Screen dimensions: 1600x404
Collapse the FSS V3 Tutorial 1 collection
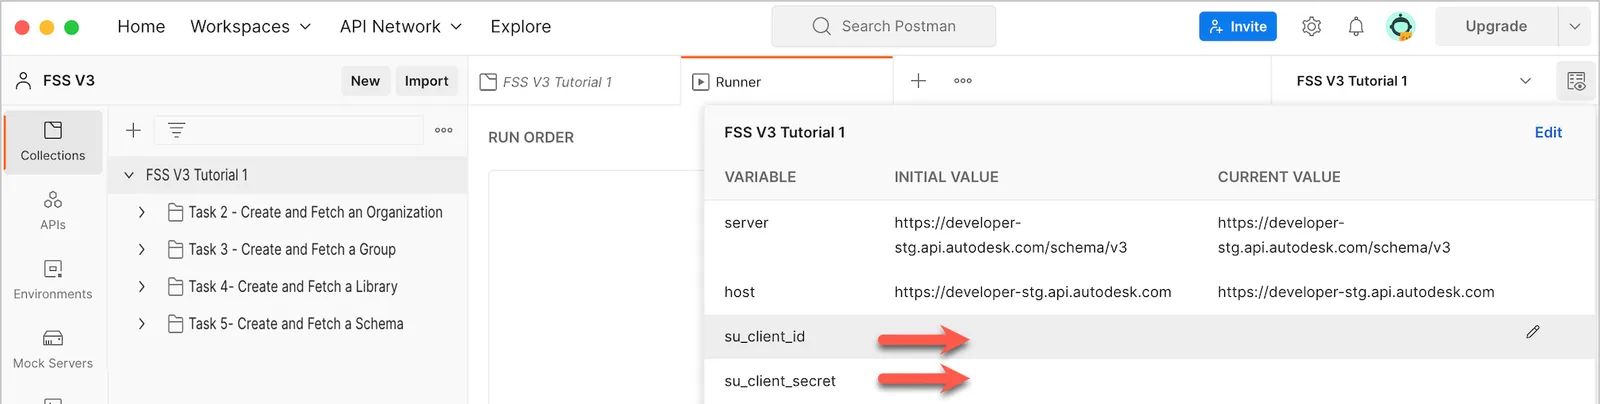[129, 175]
